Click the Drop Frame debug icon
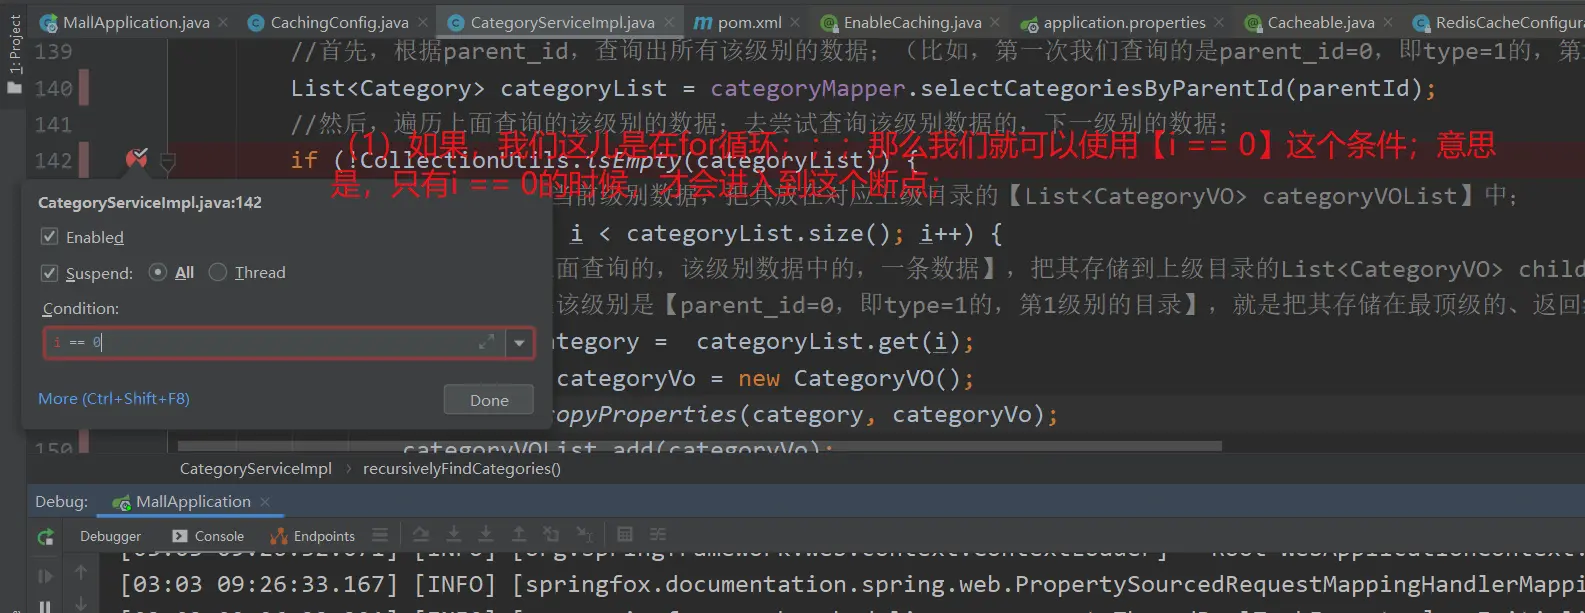This screenshot has height=613, width=1585. [x=551, y=535]
